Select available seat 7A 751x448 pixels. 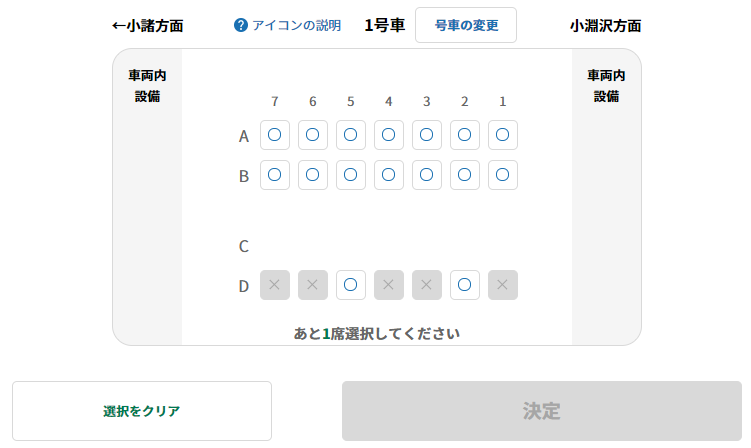point(274,135)
